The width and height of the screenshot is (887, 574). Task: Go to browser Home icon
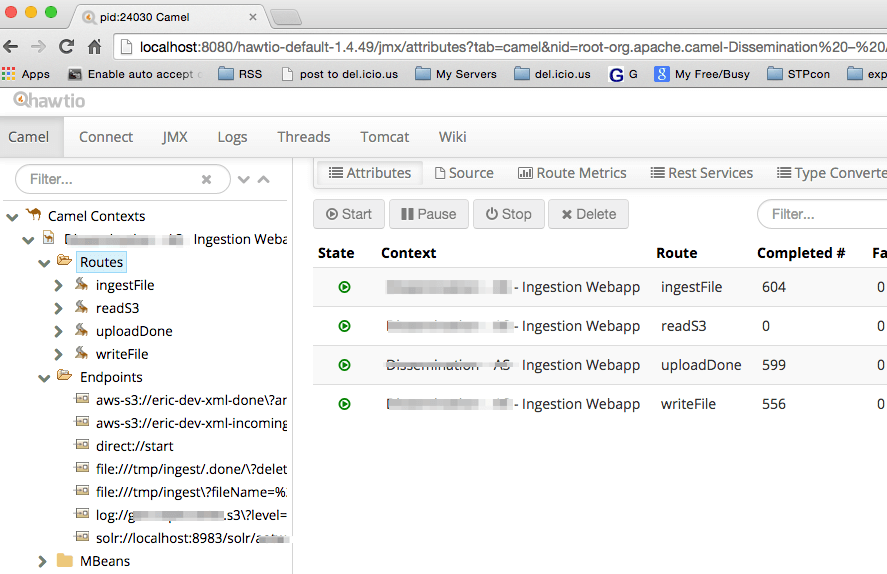[94, 46]
